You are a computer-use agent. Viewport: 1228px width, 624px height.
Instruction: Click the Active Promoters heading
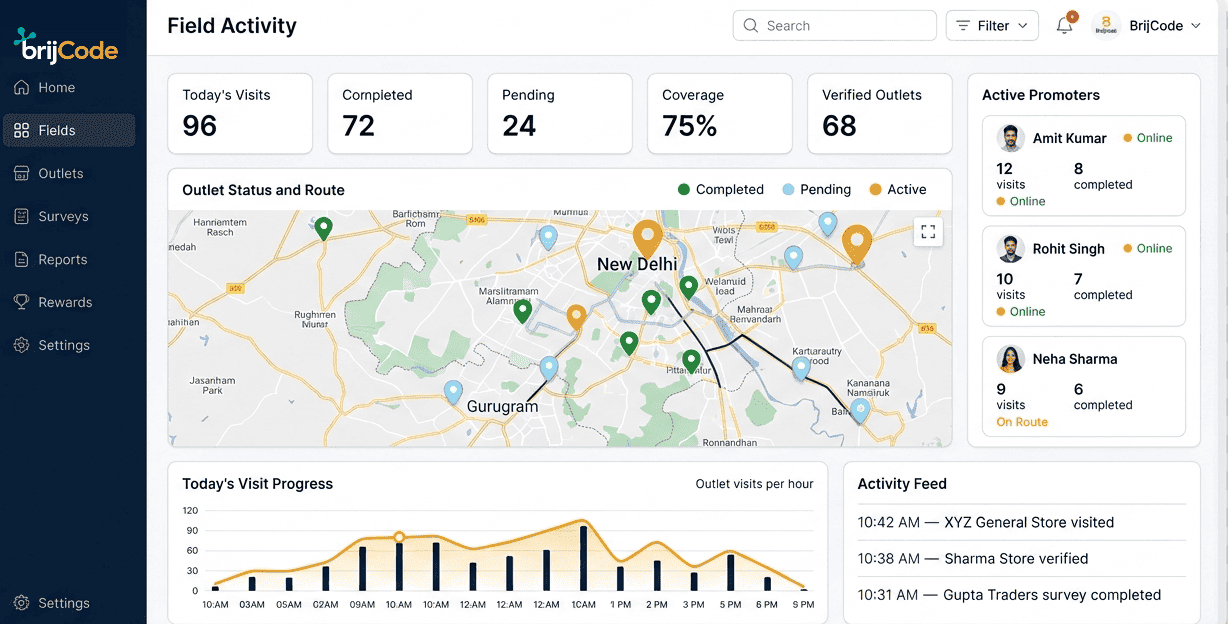[x=1041, y=95]
